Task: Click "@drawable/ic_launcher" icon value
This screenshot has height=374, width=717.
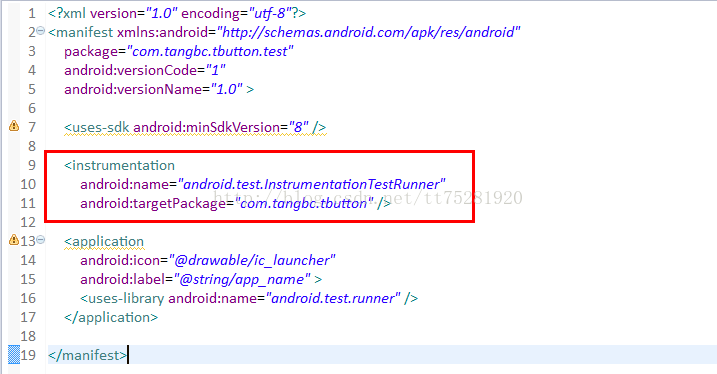Action: [x=252, y=260]
